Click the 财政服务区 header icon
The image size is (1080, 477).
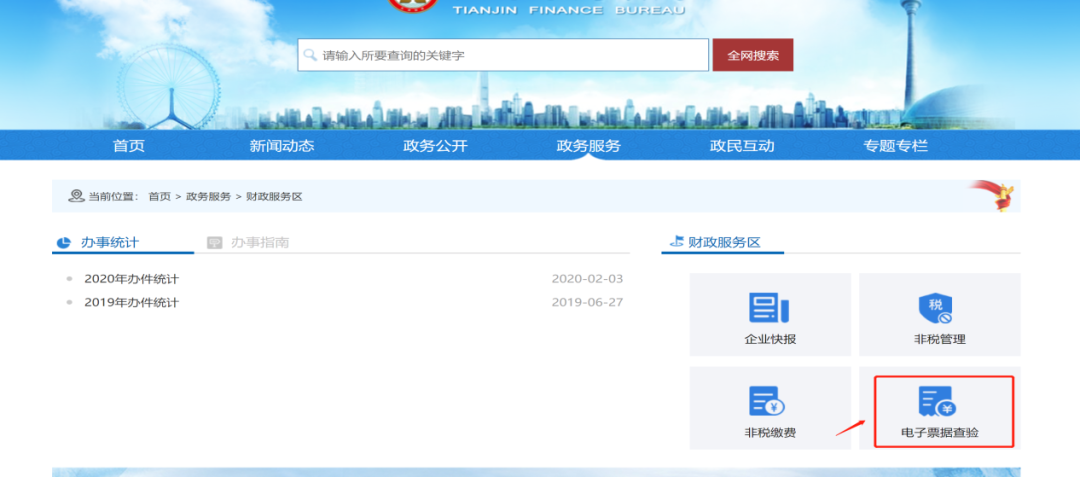point(677,242)
